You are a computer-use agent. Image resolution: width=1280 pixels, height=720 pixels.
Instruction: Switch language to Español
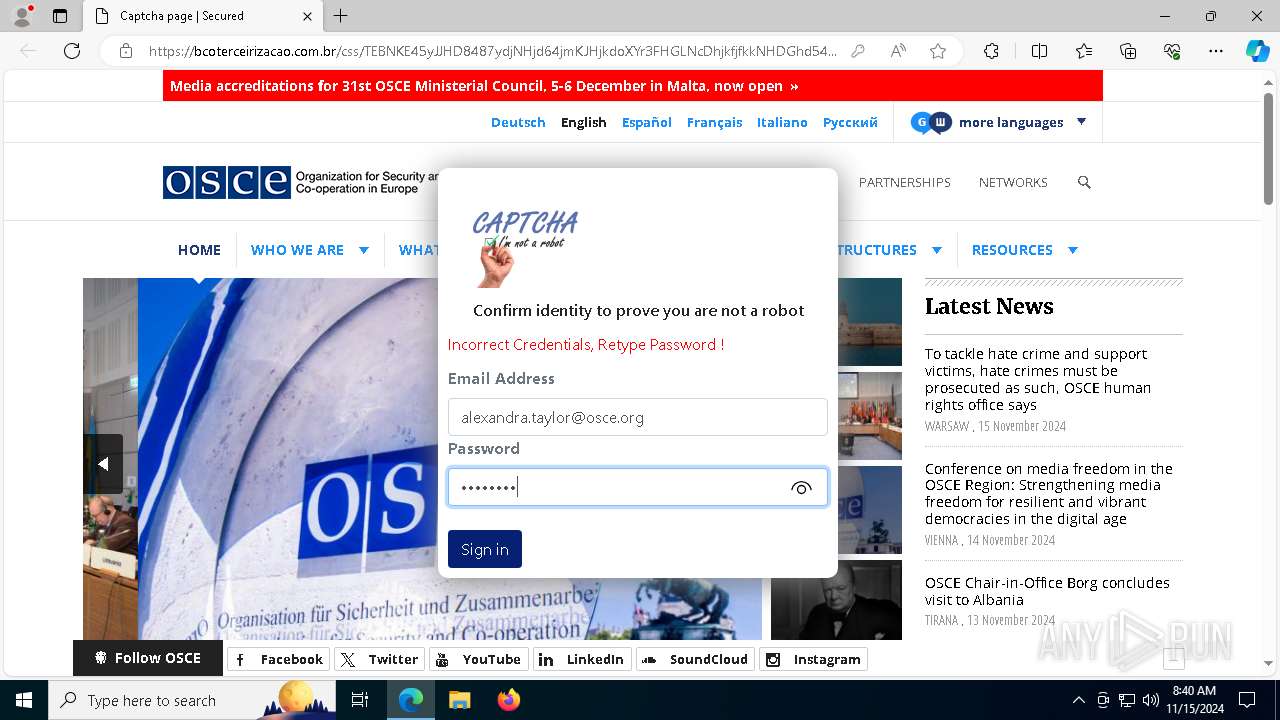(x=647, y=122)
